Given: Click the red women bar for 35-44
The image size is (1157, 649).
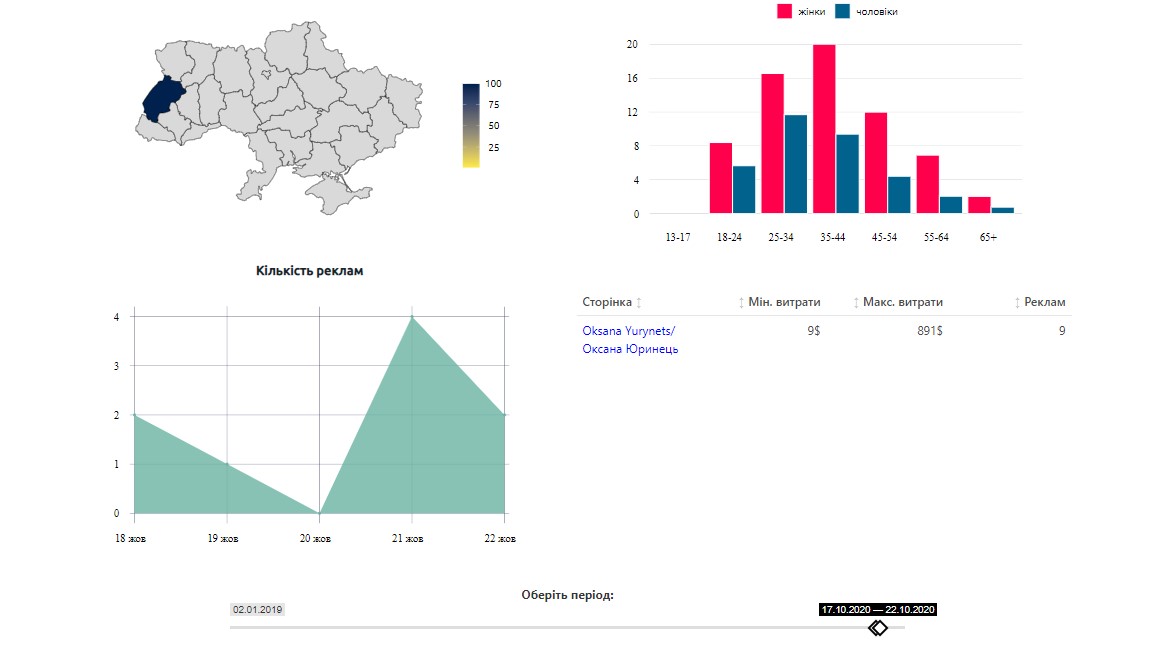Looking at the screenshot, I should pos(824,129).
